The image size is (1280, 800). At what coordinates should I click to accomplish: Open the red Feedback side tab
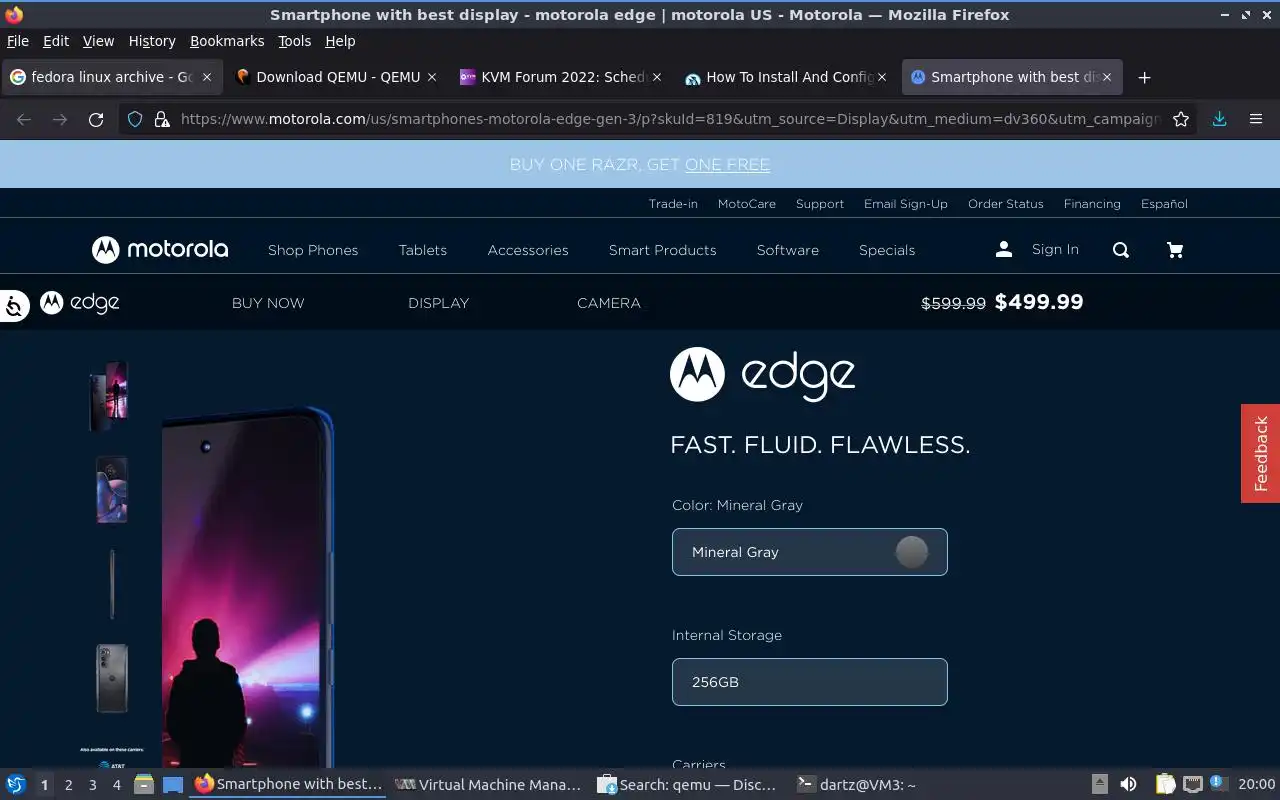point(1260,453)
